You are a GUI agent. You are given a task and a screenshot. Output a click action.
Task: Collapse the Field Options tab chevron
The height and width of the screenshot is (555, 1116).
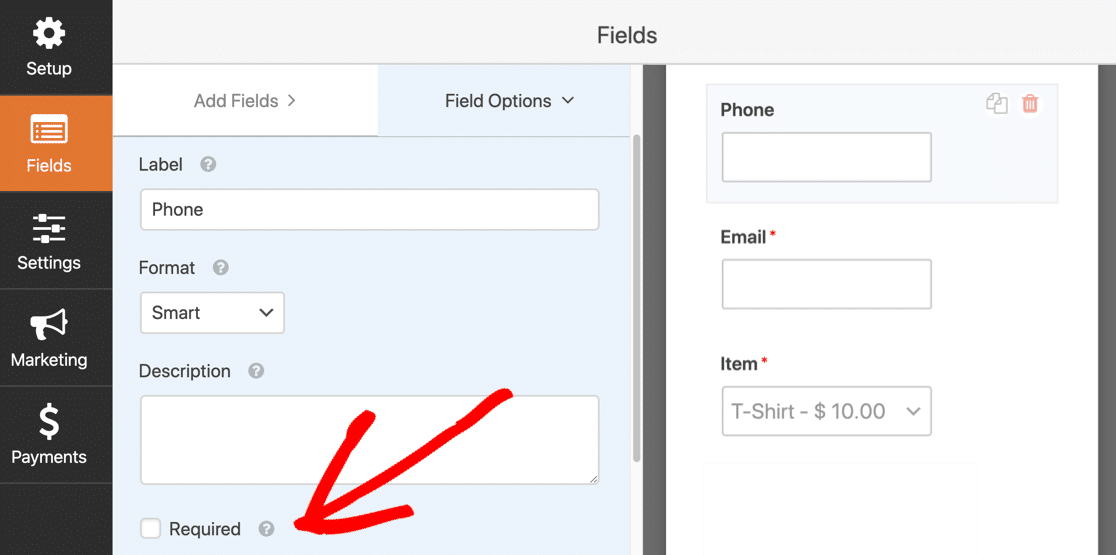[568, 101]
